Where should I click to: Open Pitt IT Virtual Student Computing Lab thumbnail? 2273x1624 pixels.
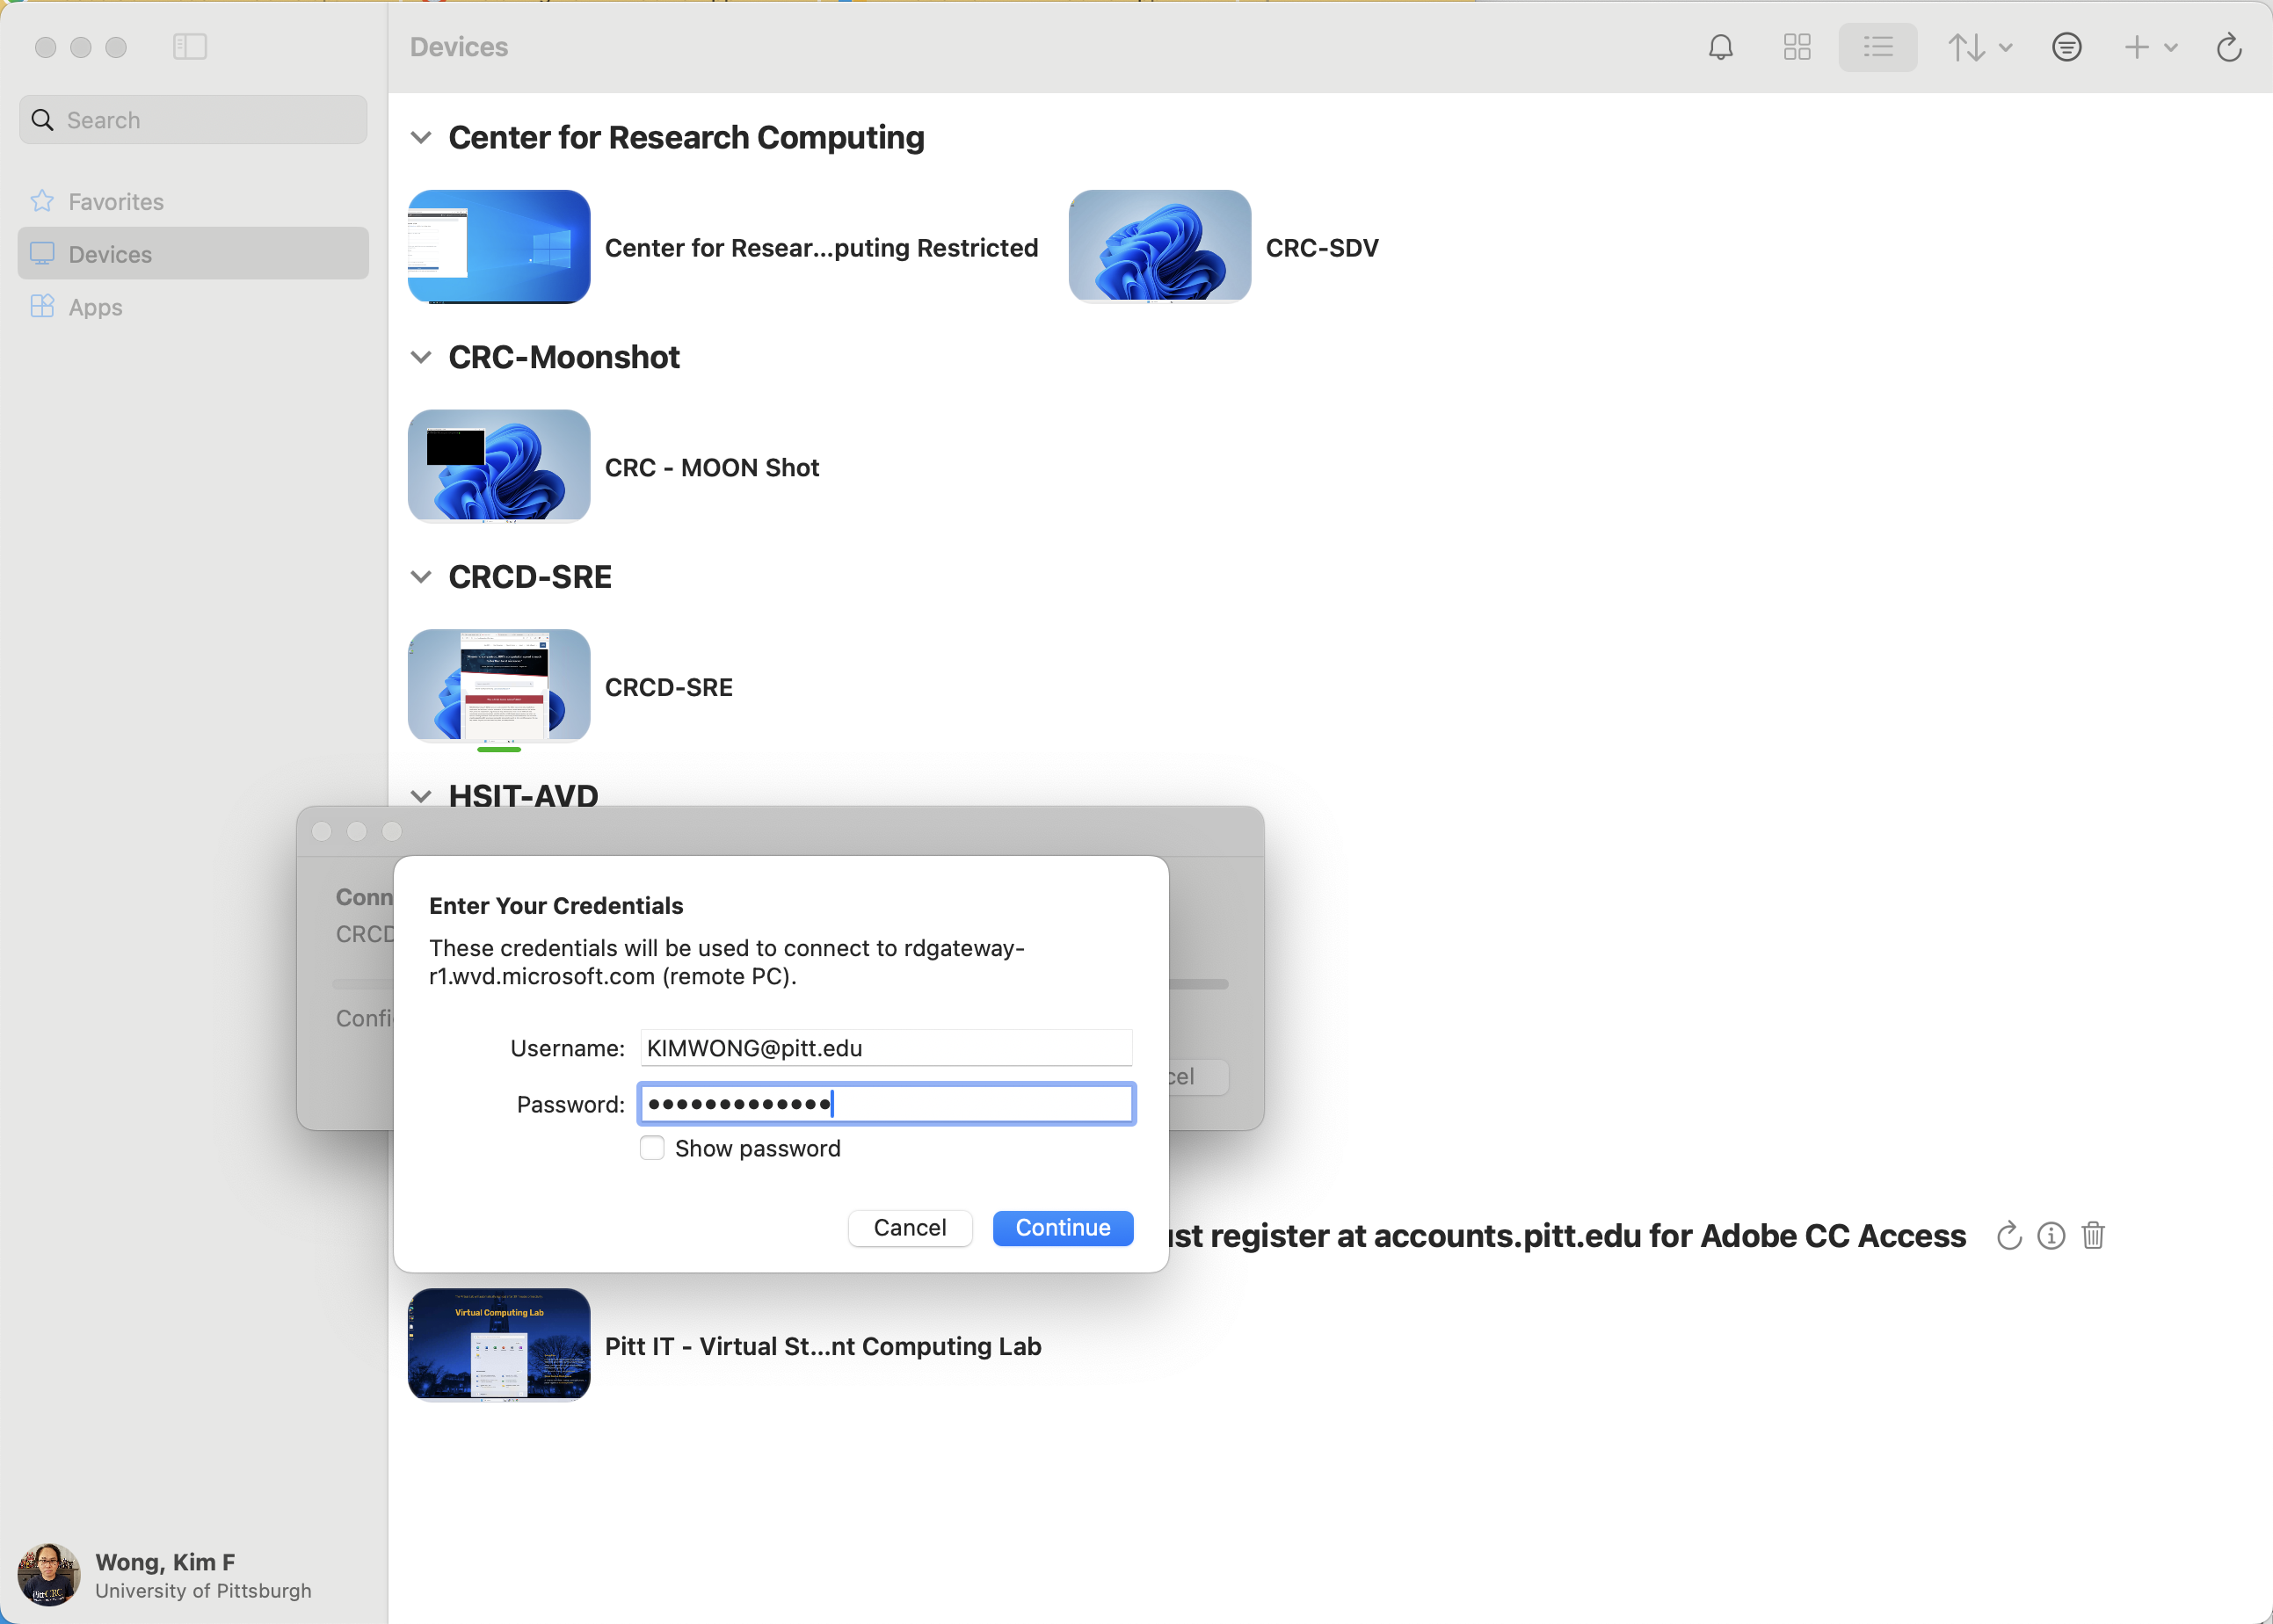[x=499, y=1345]
